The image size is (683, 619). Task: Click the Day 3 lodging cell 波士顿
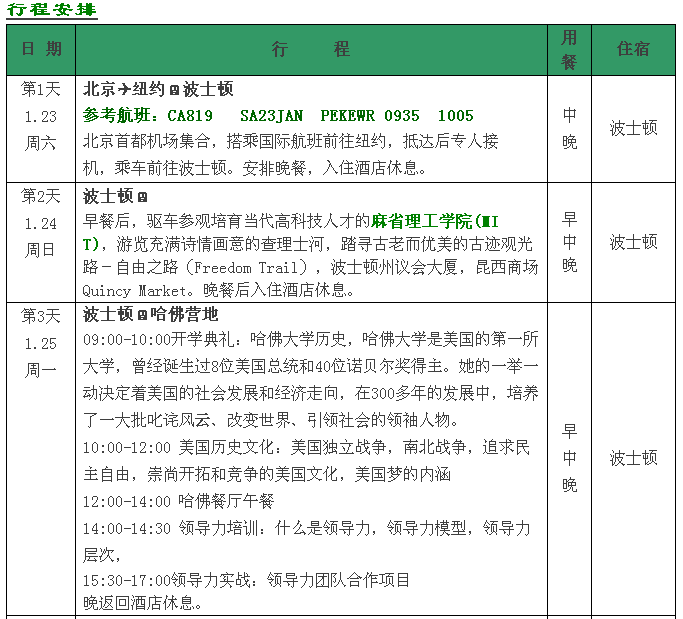click(x=633, y=458)
